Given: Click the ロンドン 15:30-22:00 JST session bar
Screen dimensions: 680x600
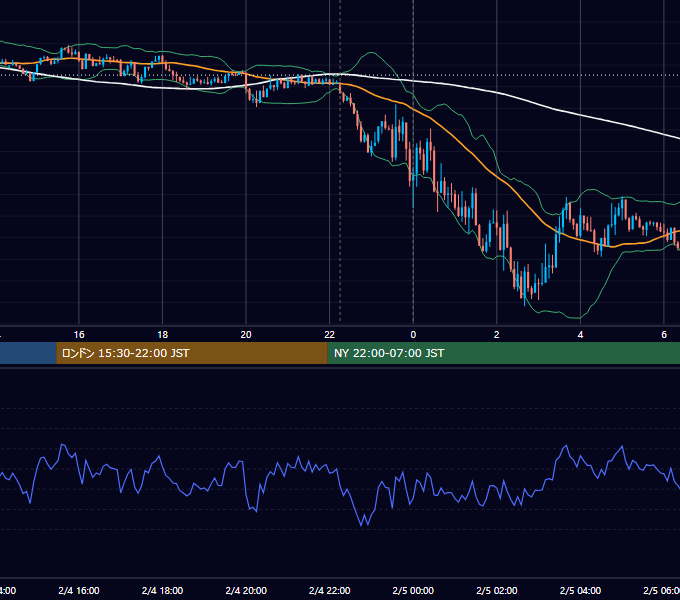Looking at the screenshot, I should pyautogui.click(x=192, y=353).
